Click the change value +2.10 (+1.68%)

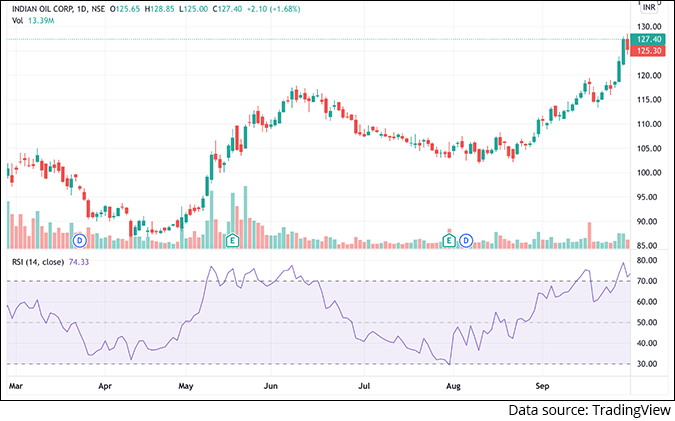point(273,9)
